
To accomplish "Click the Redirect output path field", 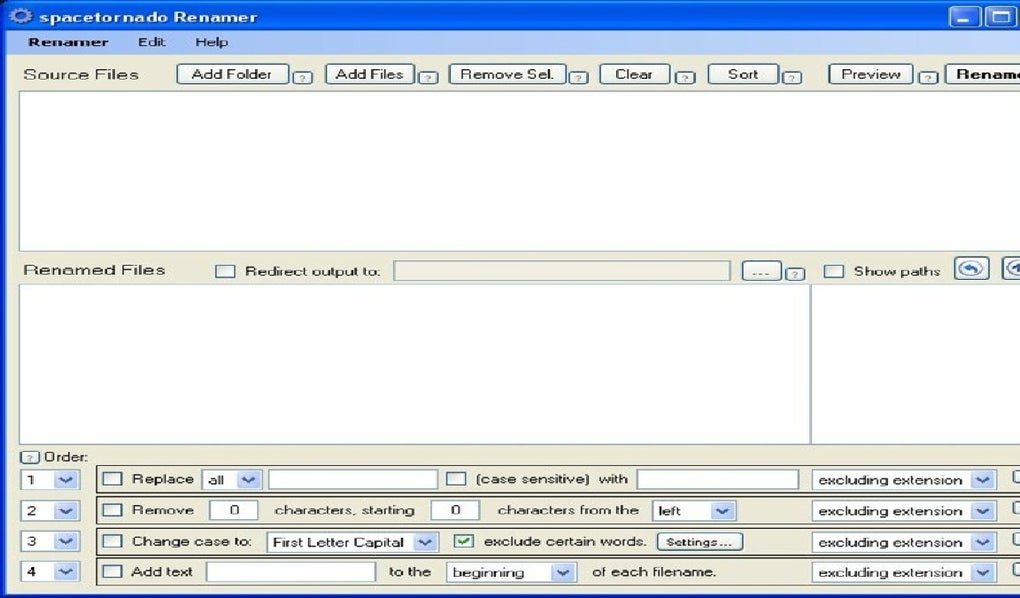I will [562, 271].
